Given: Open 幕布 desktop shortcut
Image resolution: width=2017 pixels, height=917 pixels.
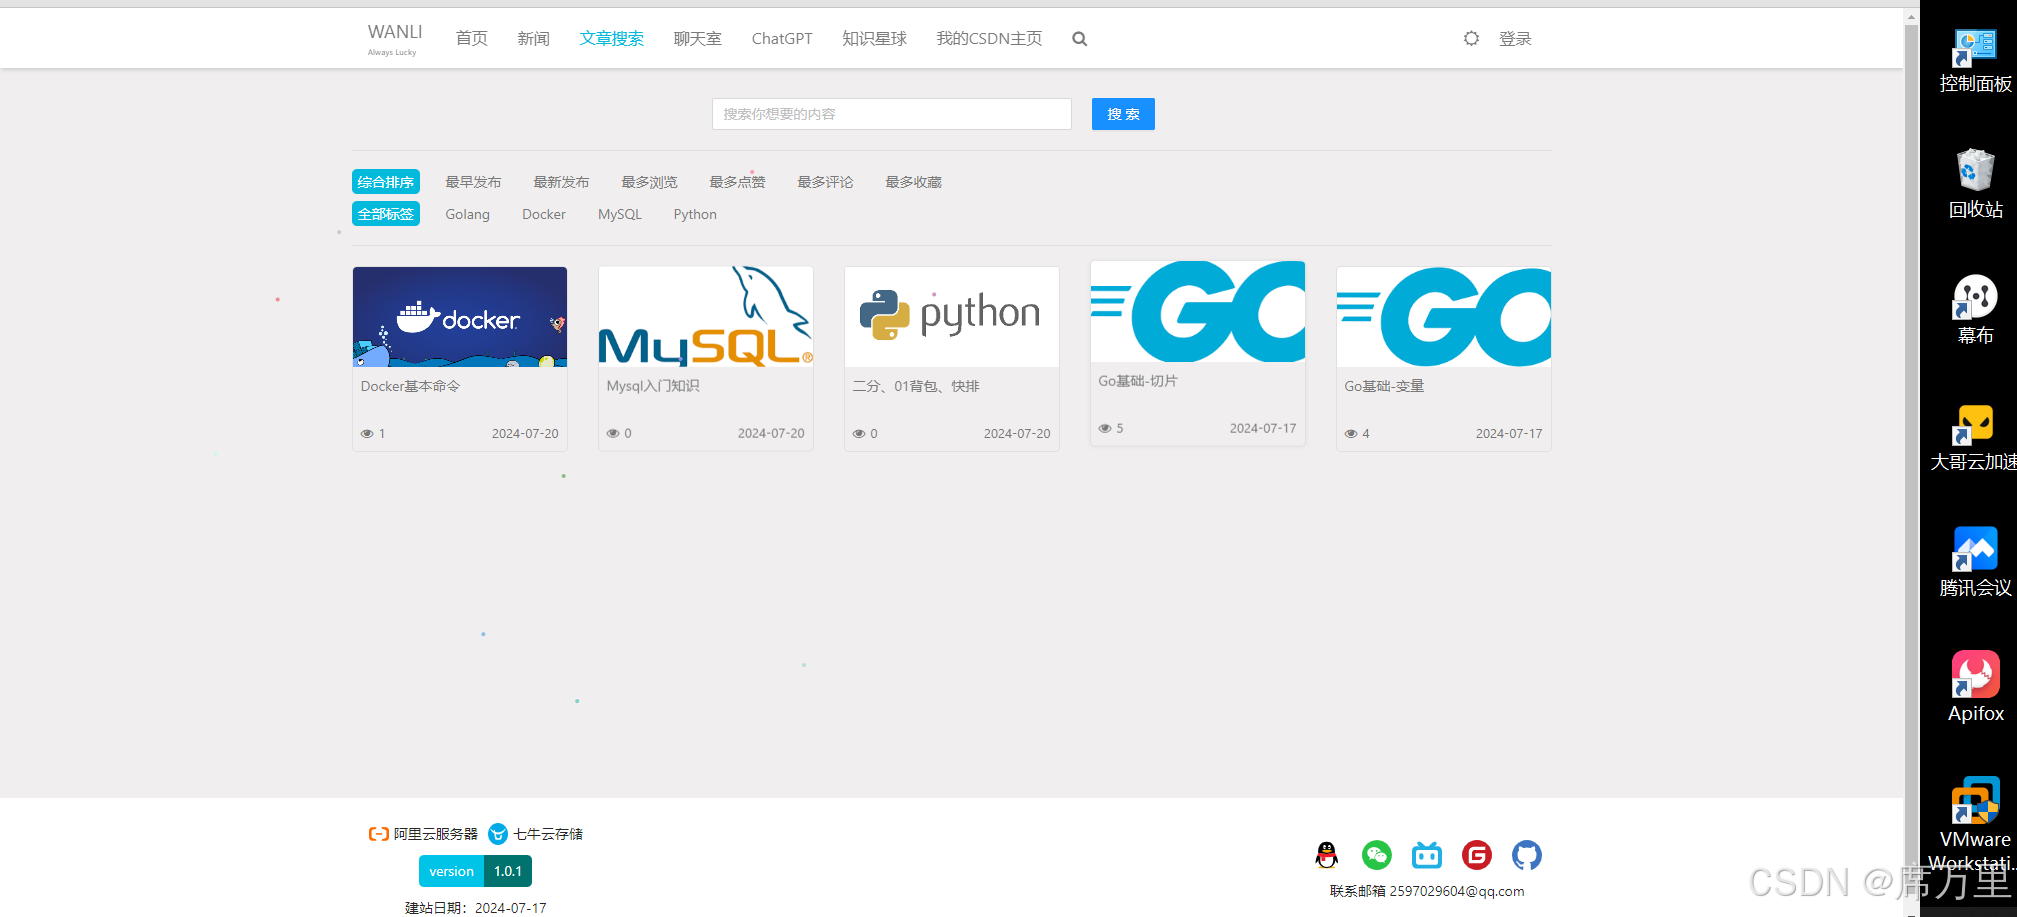Looking at the screenshot, I should pos(1975,310).
